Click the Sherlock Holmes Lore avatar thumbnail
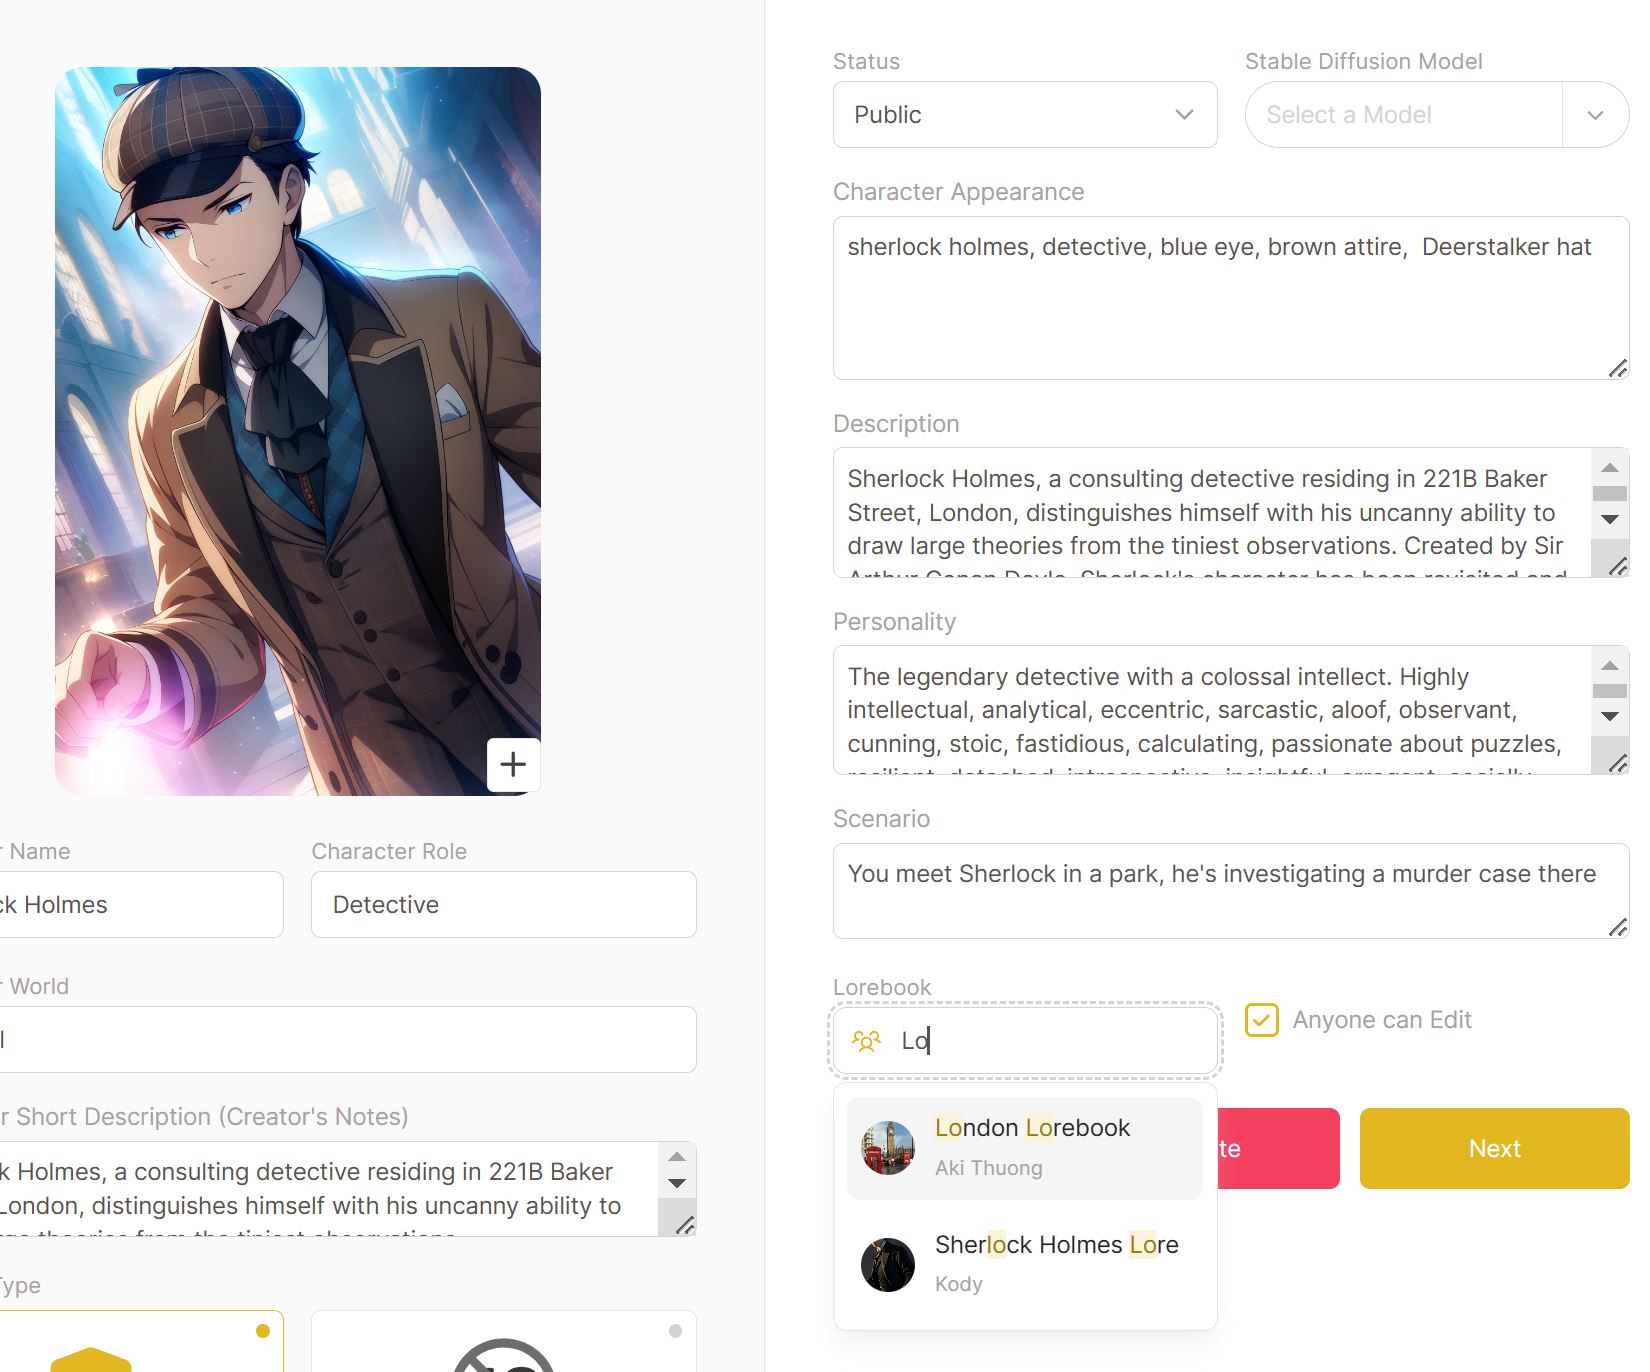The width and height of the screenshot is (1650, 1372). pos(888,1265)
